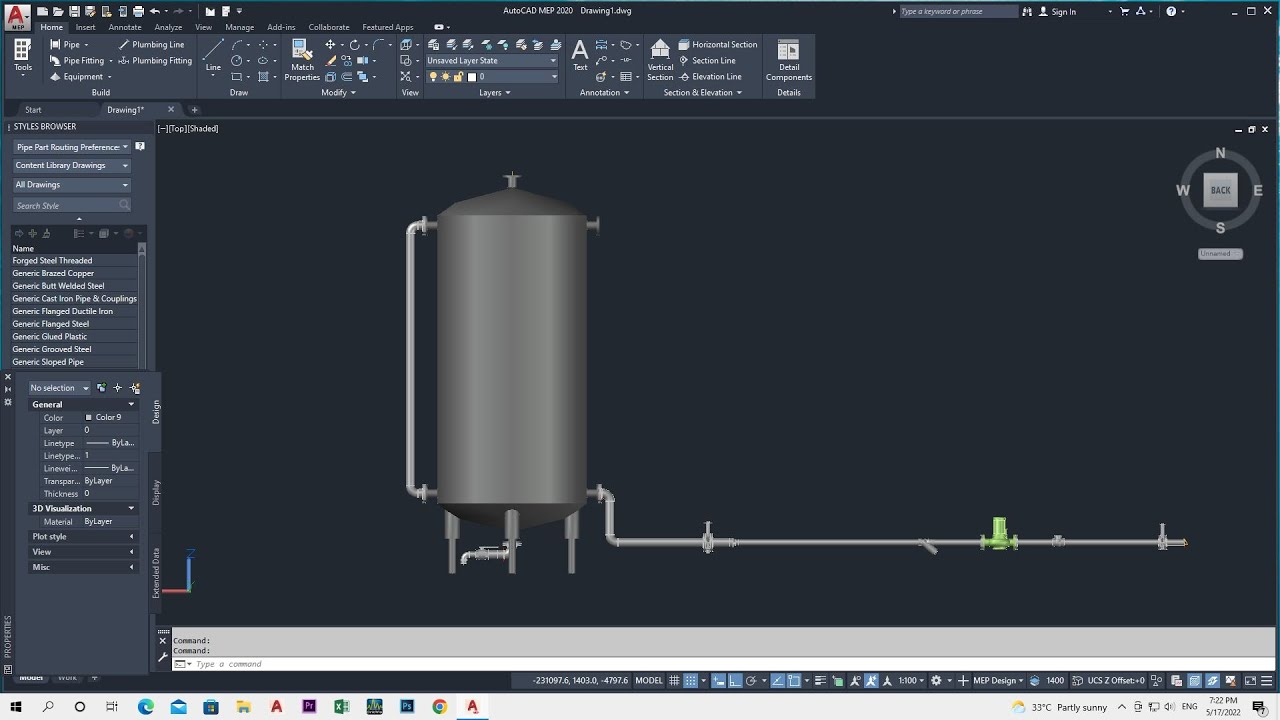Click the Move tool in Modify panel
The image size is (1280, 720).
[330, 45]
